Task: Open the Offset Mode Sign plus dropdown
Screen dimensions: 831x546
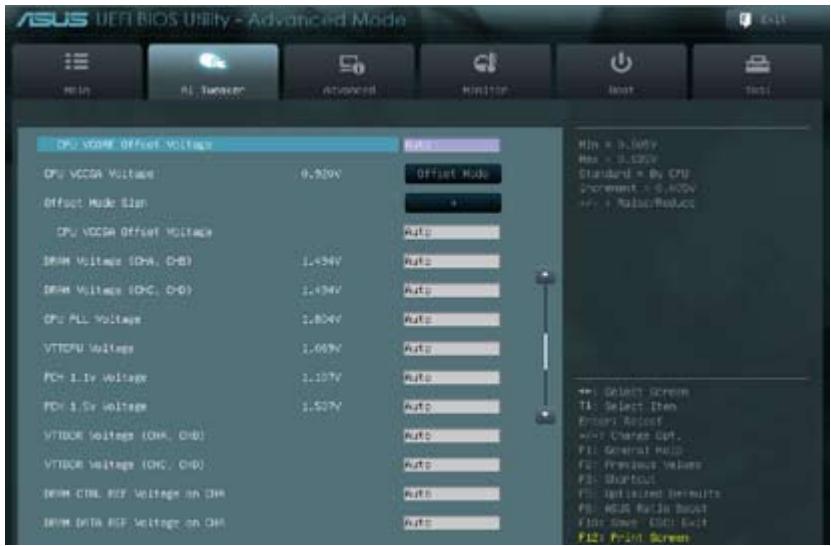Action: [x=453, y=203]
